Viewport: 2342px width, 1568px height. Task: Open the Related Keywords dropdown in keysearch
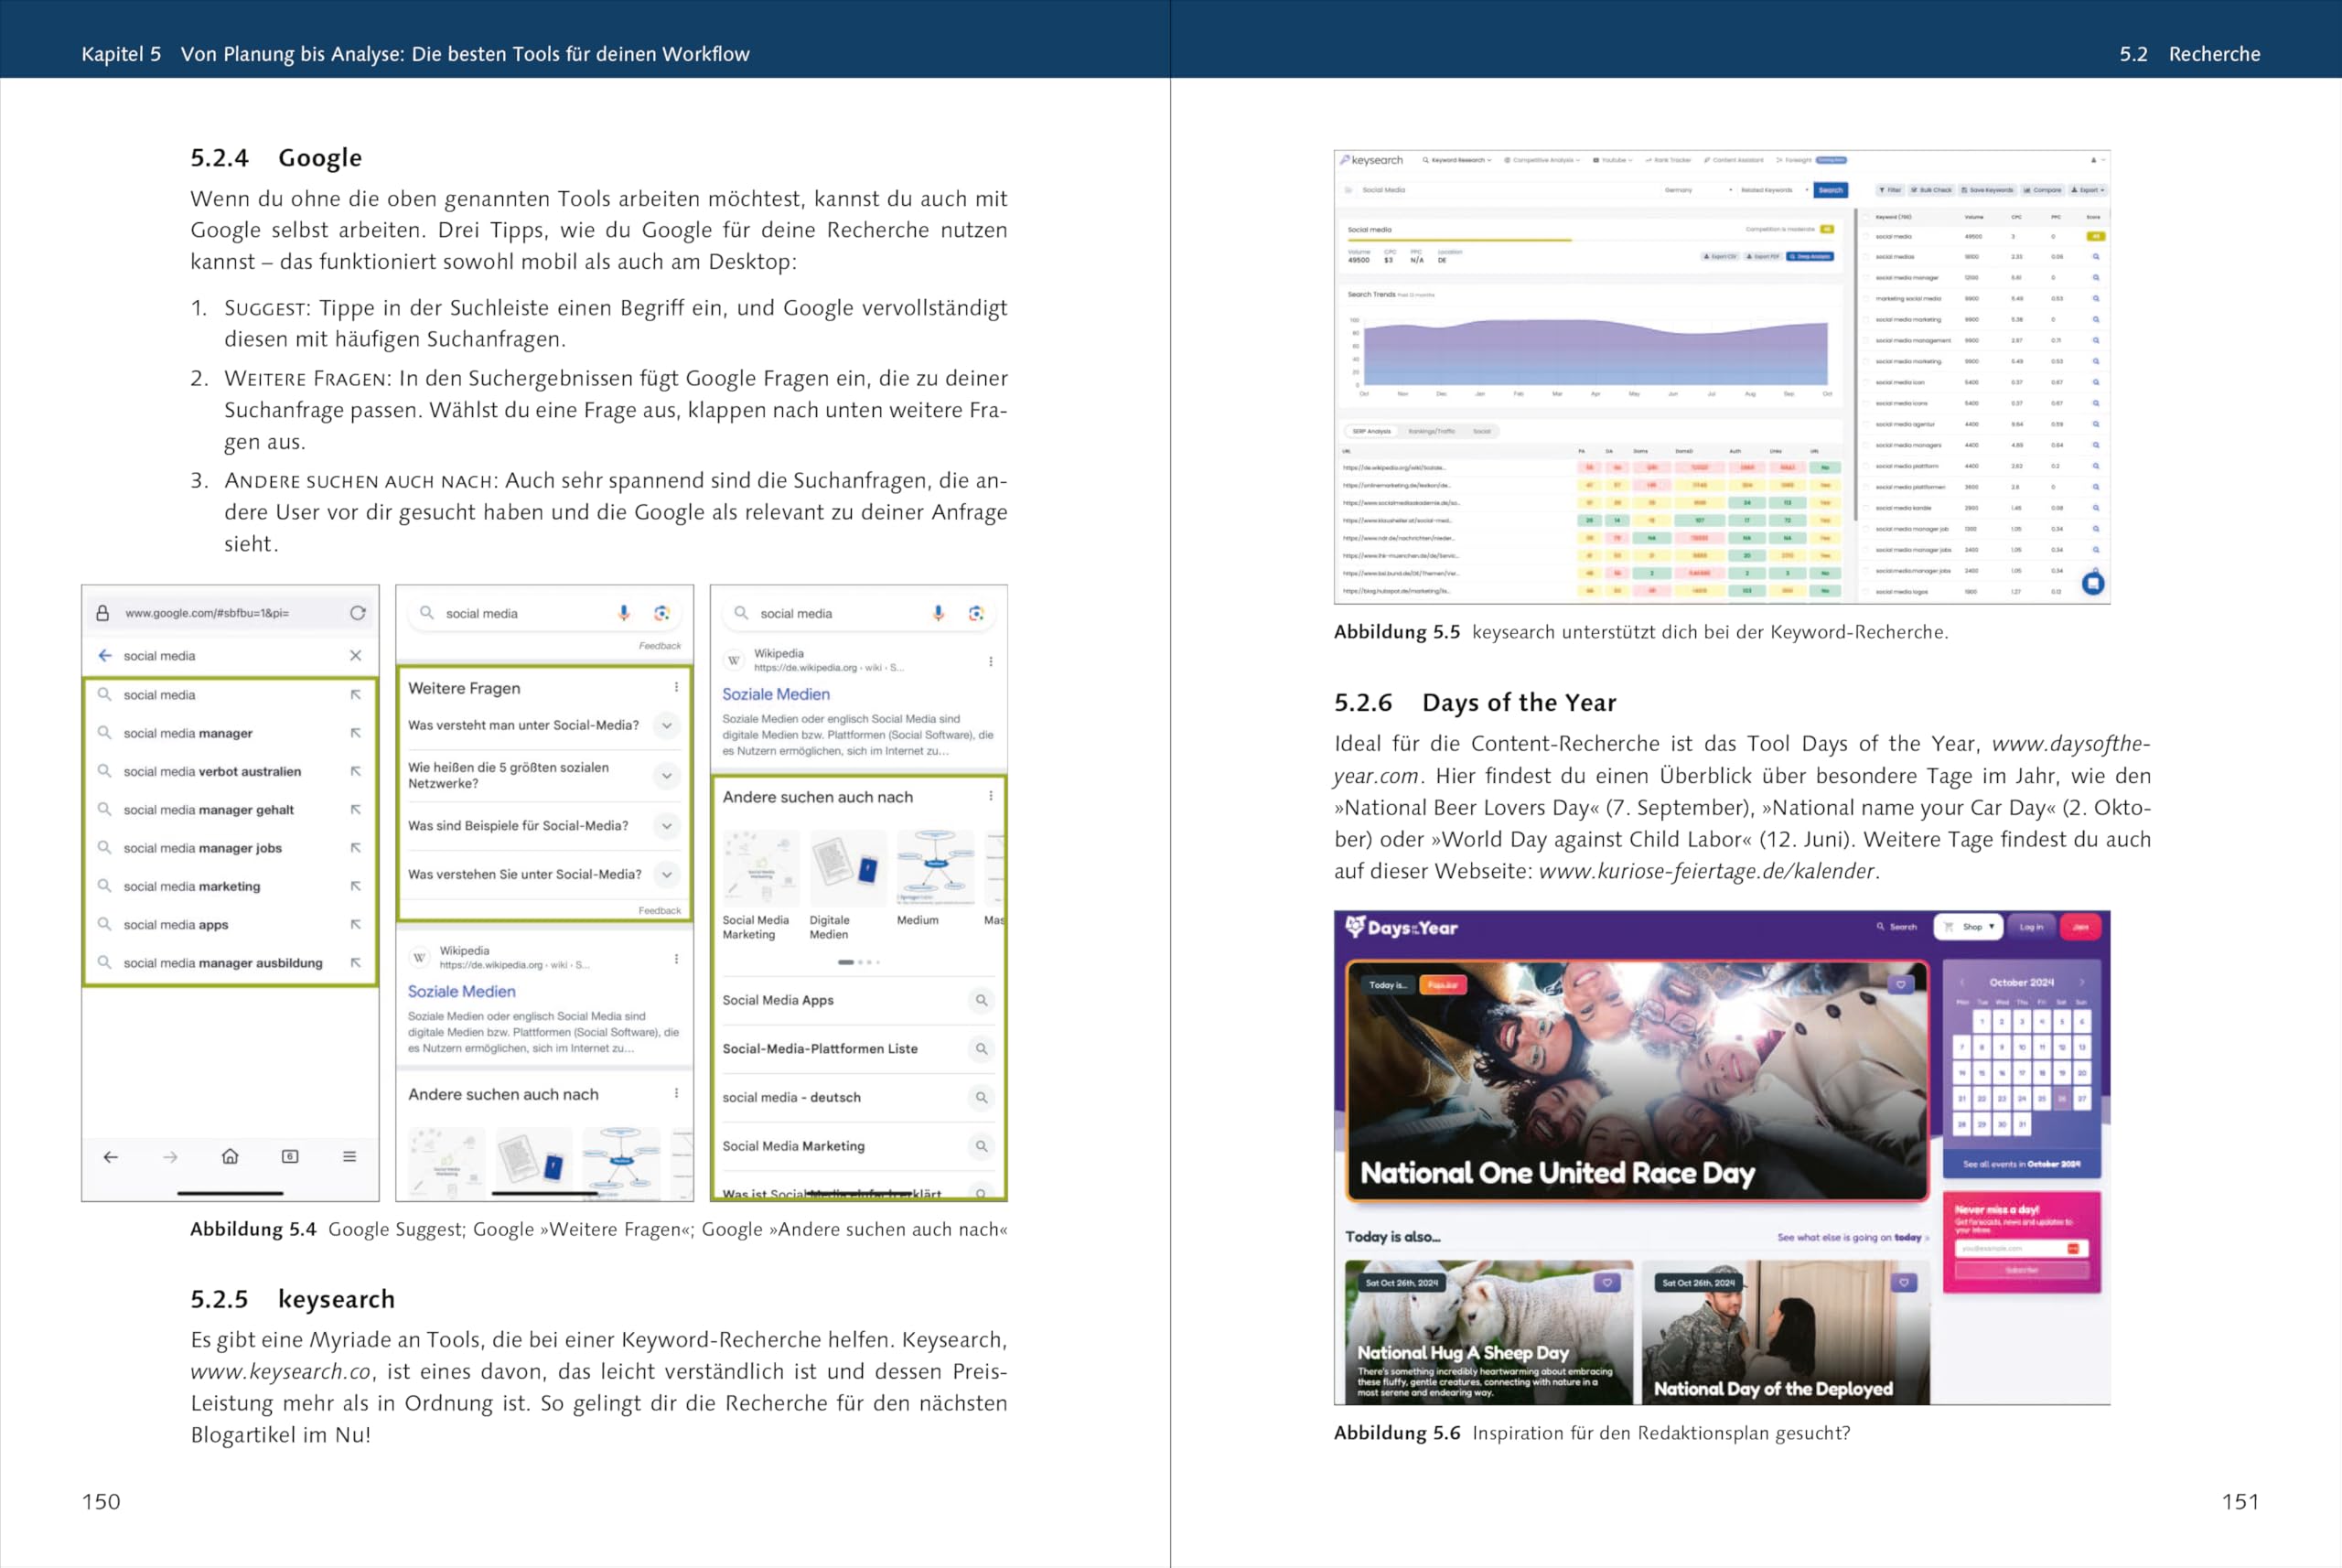click(1774, 190)
